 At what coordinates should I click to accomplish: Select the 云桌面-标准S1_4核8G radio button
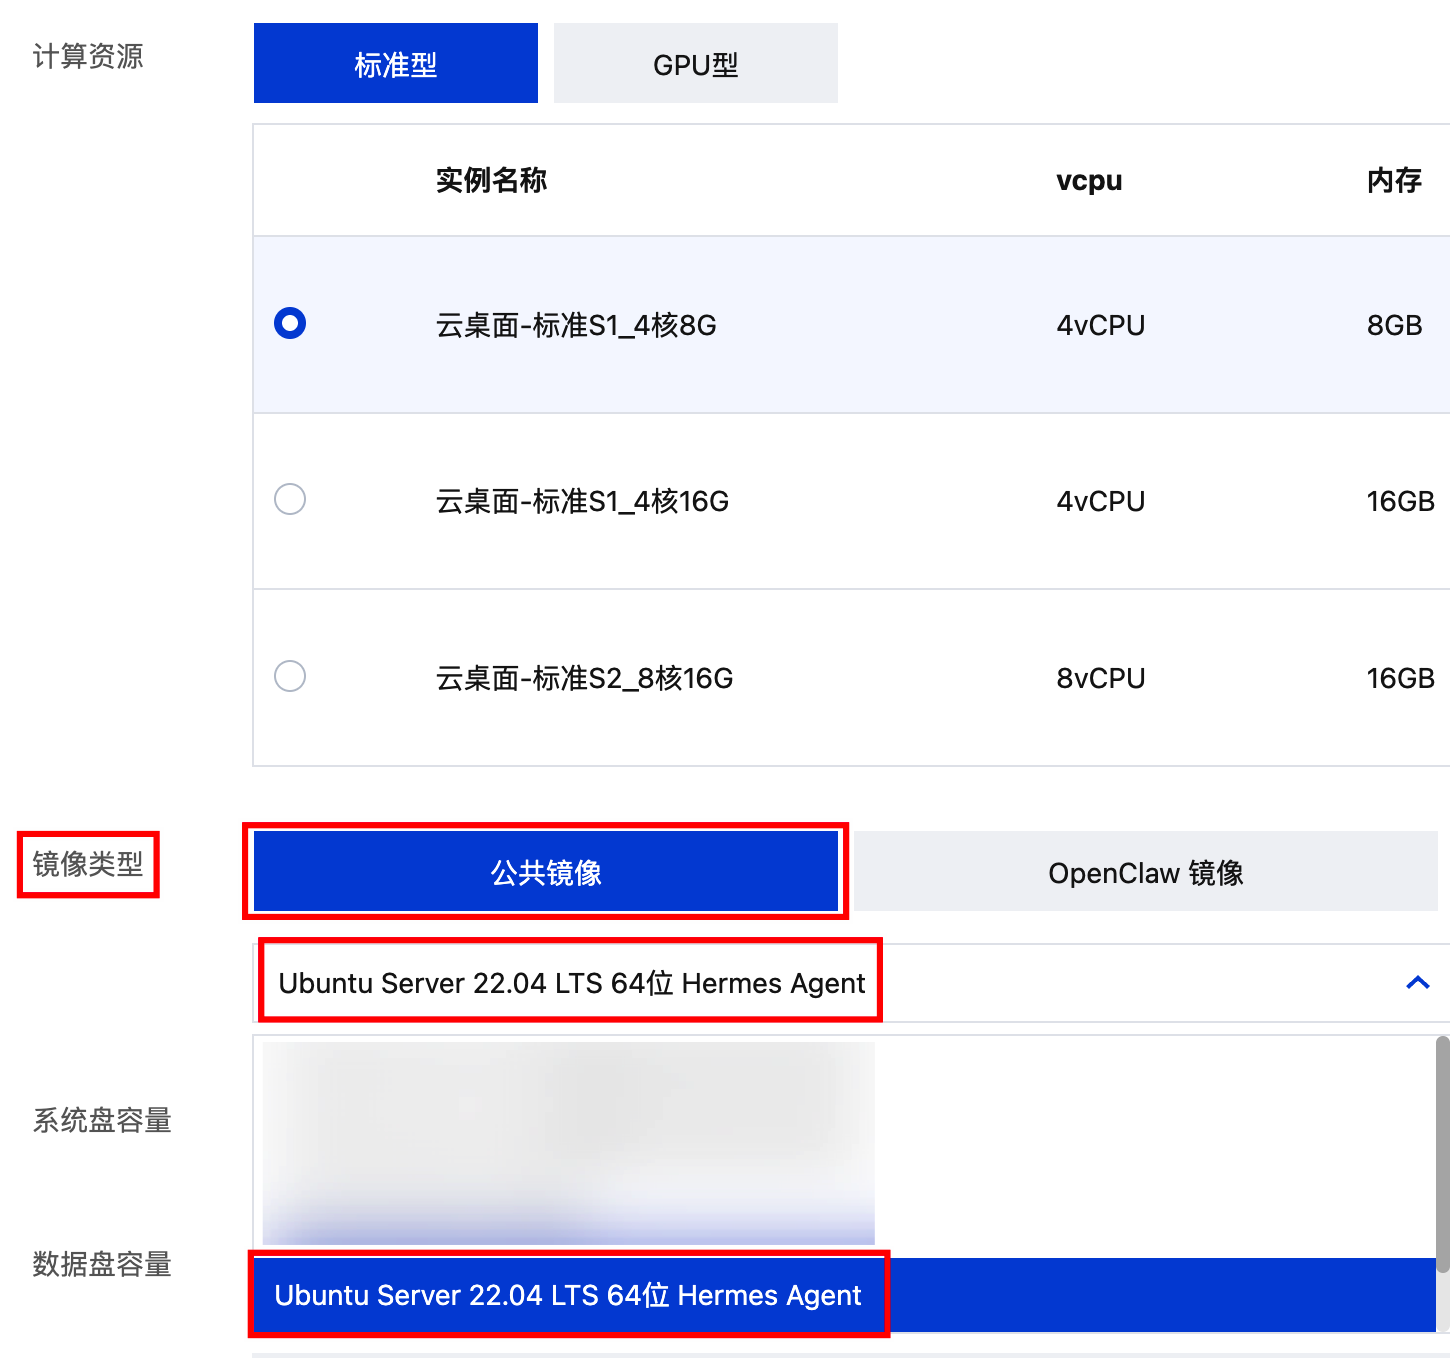click(290, 323)
